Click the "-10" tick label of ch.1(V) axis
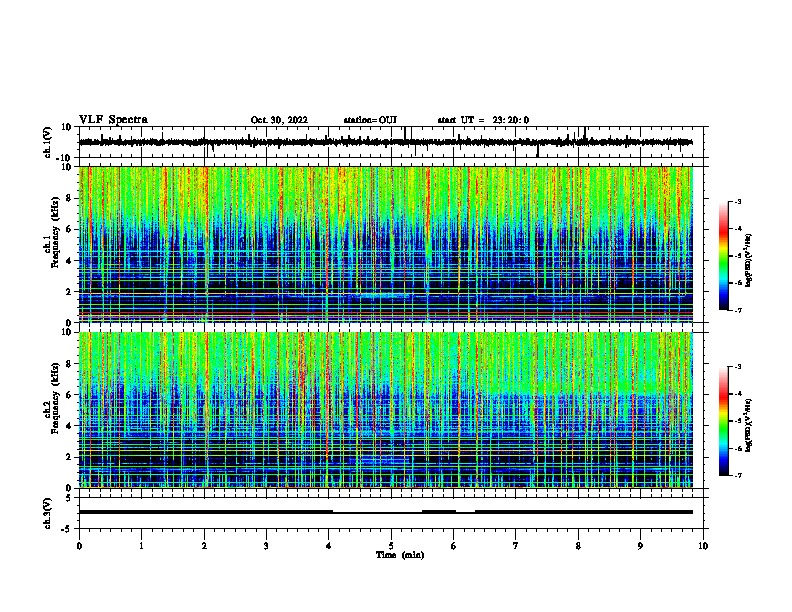Viewport: 792px width, 612px height. pos(65,158)
